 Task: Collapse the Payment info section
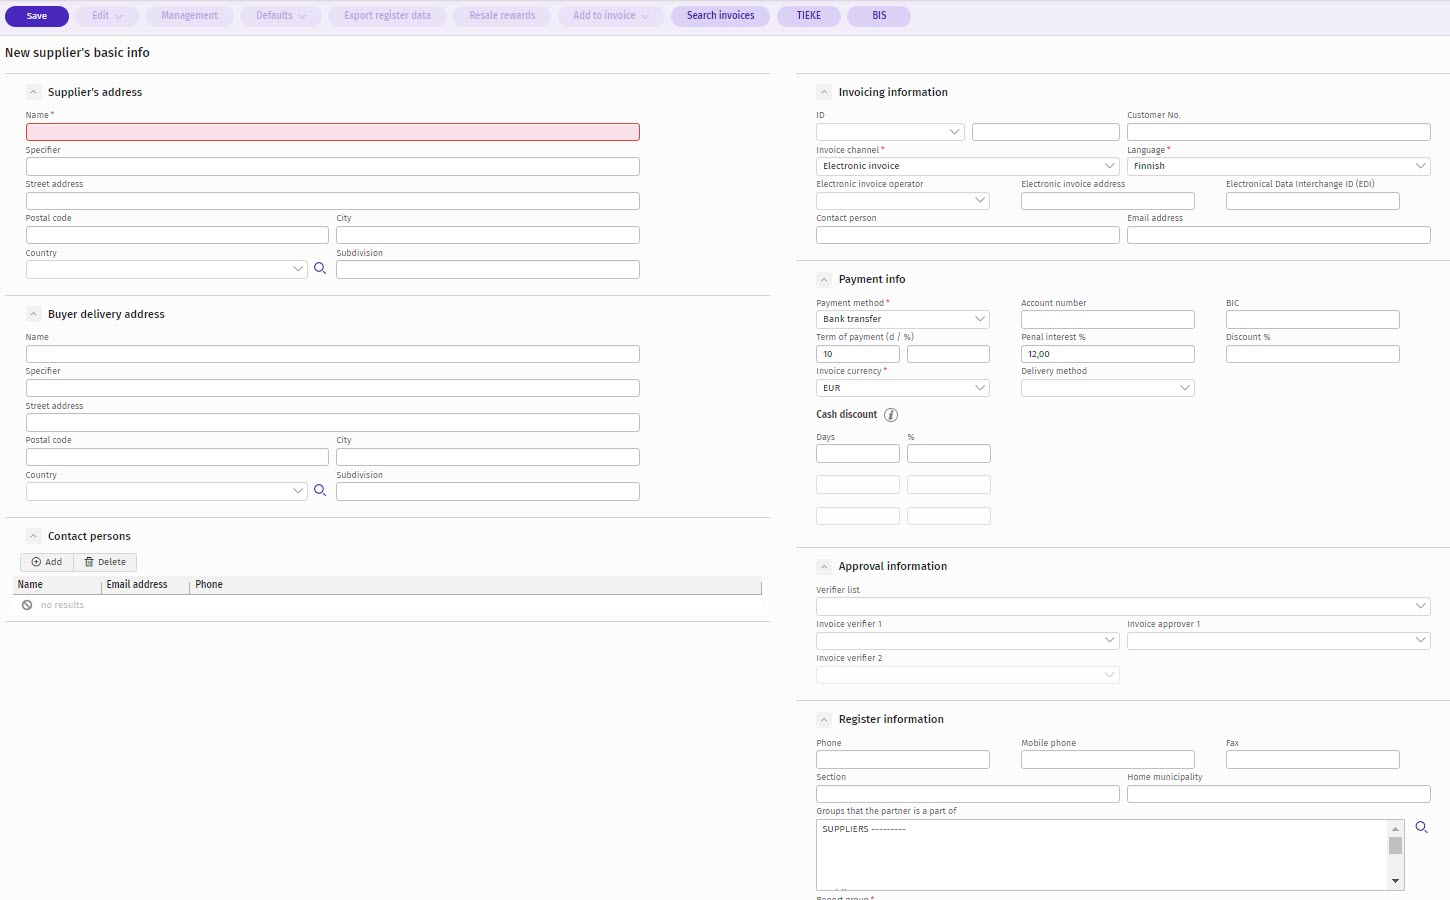tap(824, 280)
